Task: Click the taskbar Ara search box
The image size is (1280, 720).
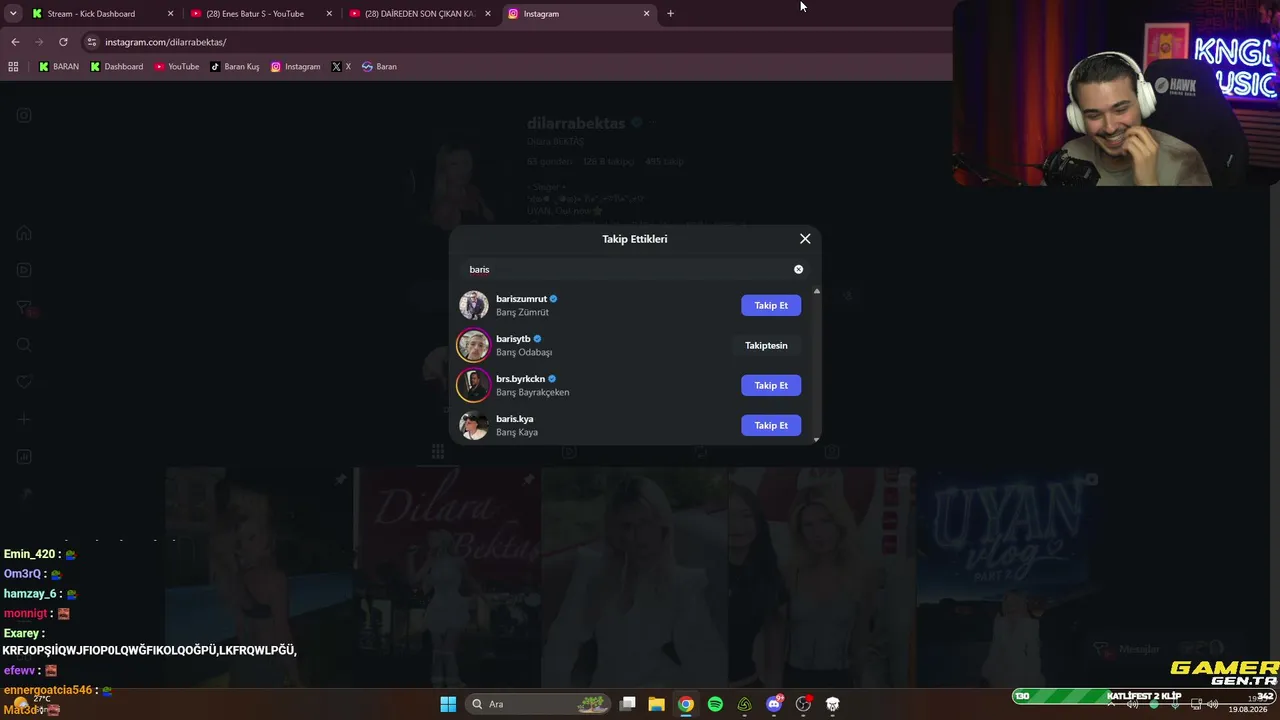Action: 539,704
